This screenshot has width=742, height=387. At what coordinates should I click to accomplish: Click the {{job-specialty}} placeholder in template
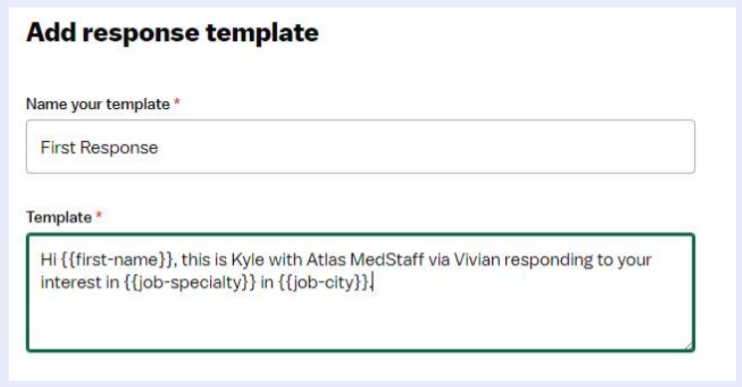(190, 282)
